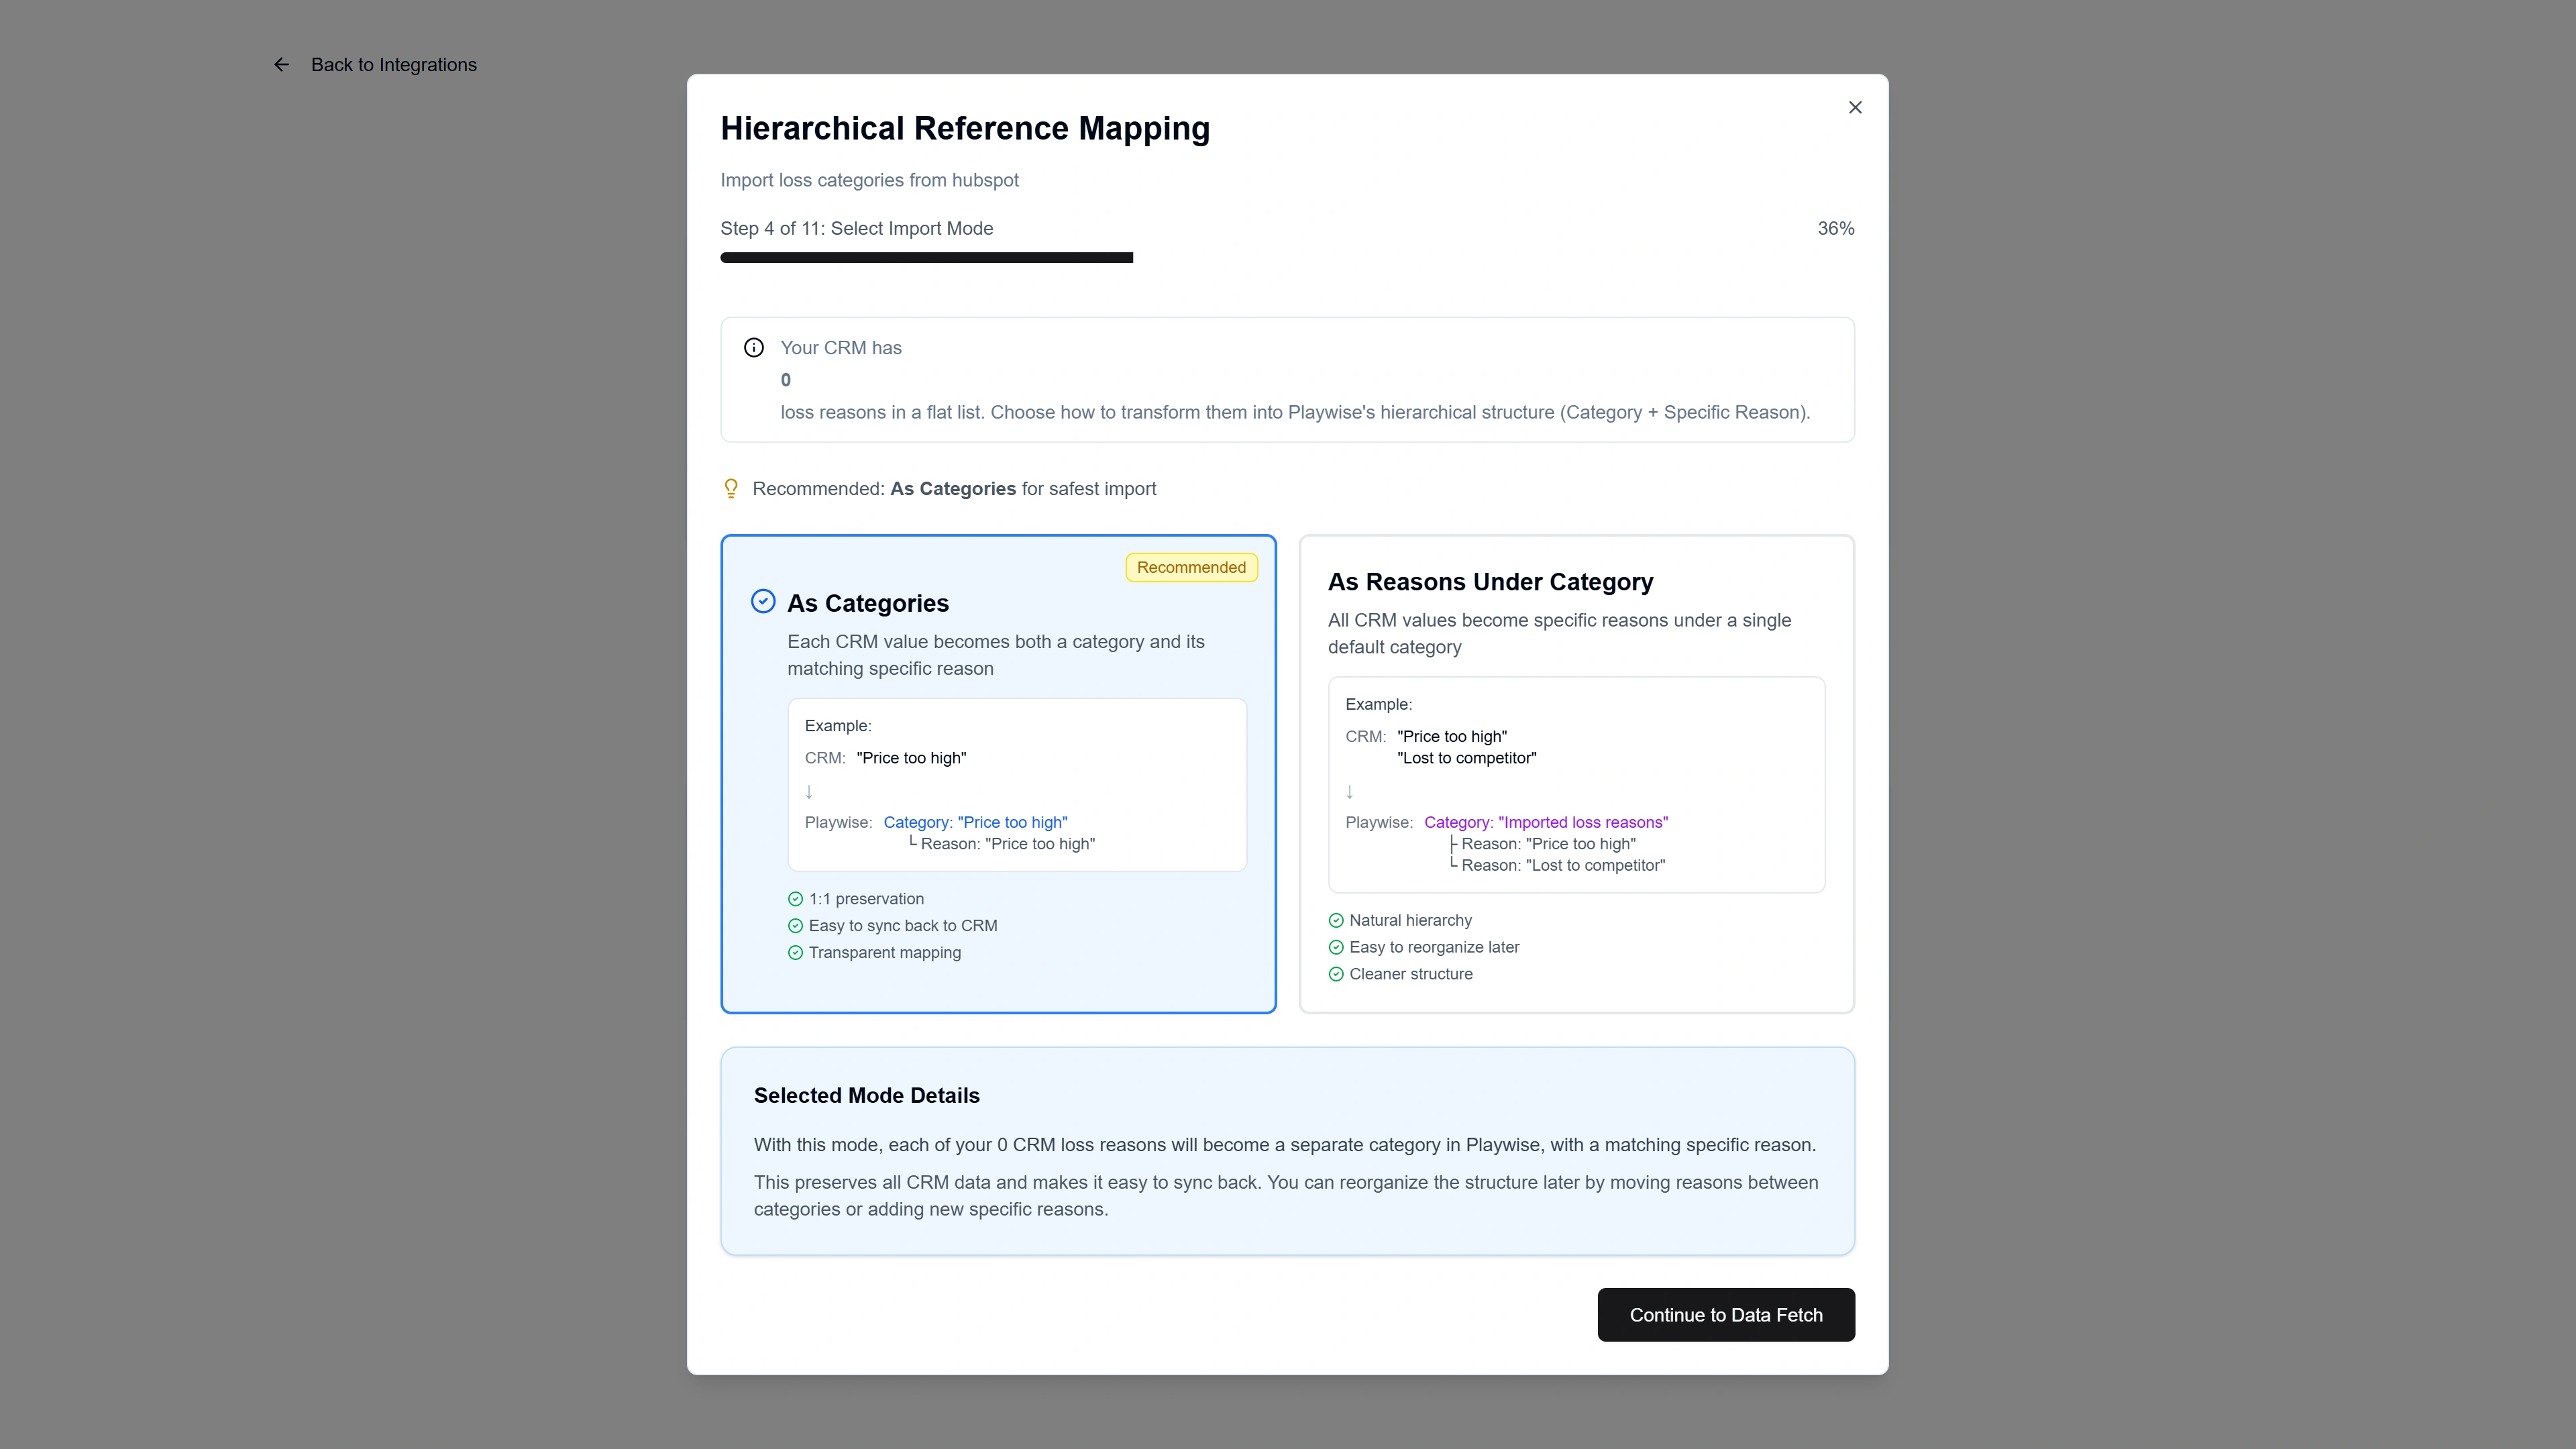Click the Easy to reorganize later check icon
The image size is (2576, 1449).
1336,947
